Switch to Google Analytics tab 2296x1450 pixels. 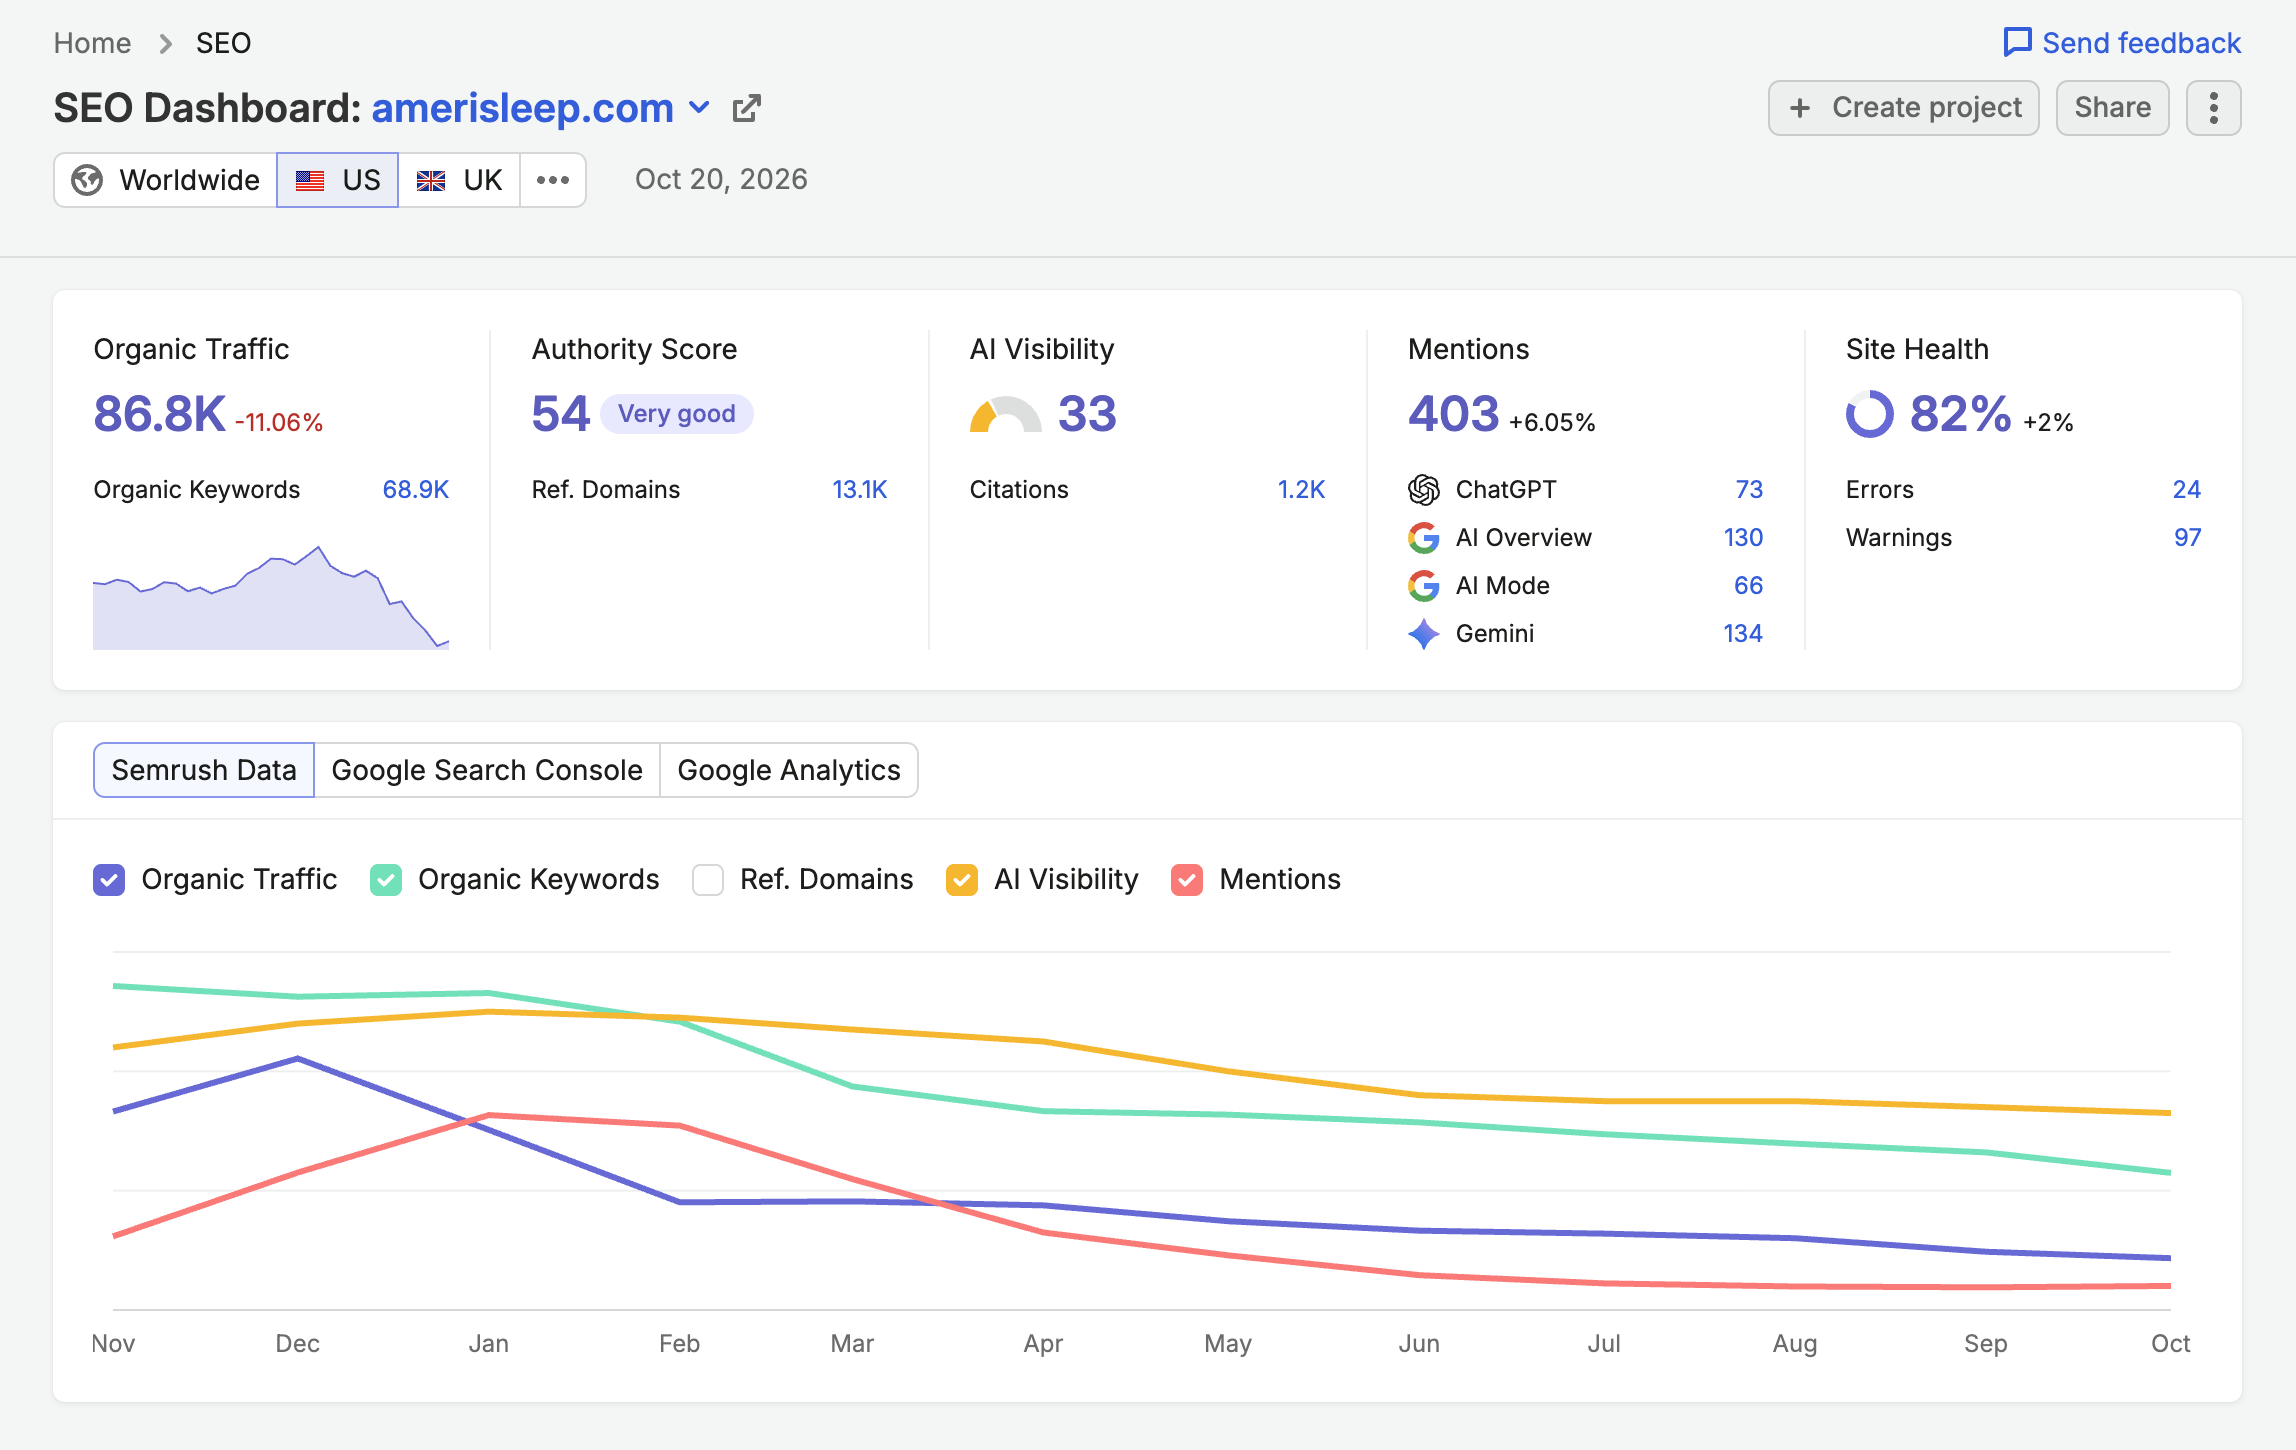pyautogui.click(x=789, y=770)
